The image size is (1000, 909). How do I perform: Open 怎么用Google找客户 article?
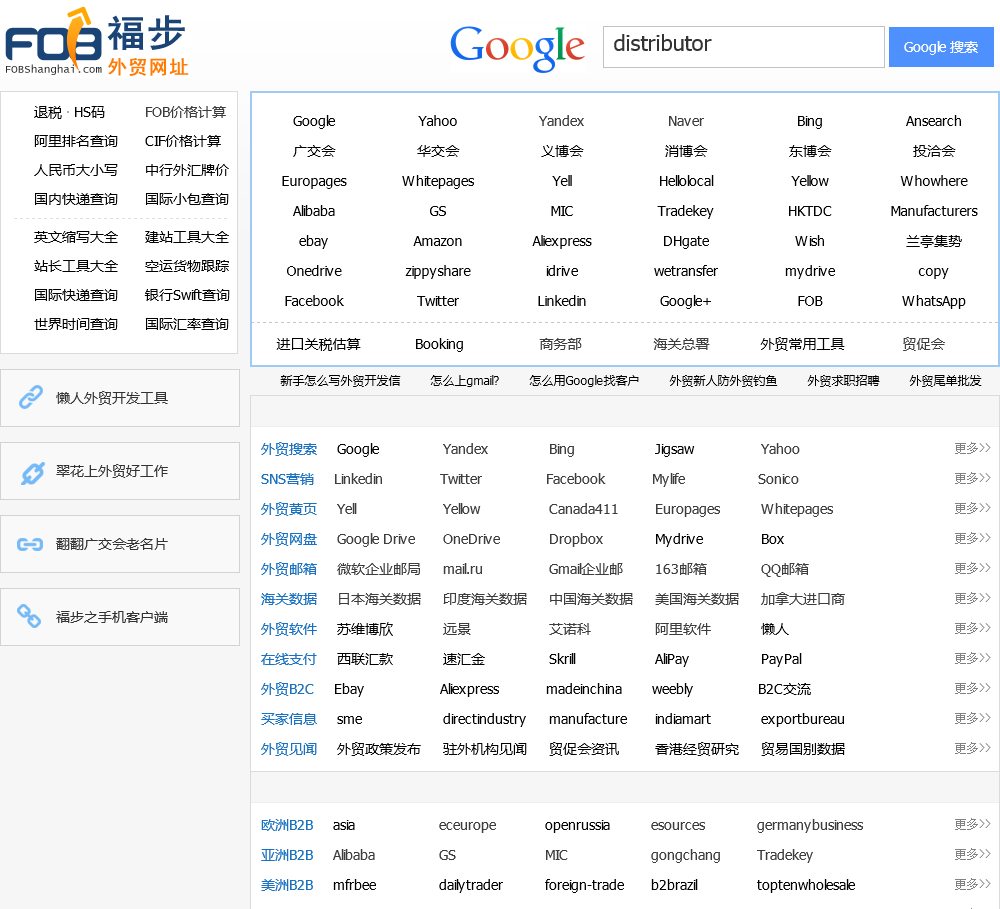pyautogui.click(x=584, y=381)
